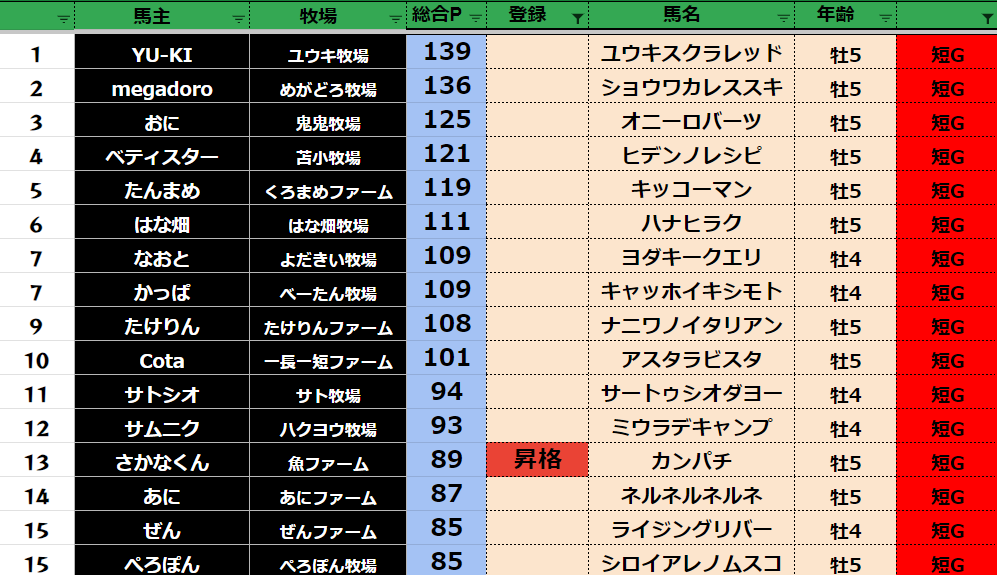Select the 馬主 header cell
Viewport: 997px width, 575px height.
coord(158,16)
